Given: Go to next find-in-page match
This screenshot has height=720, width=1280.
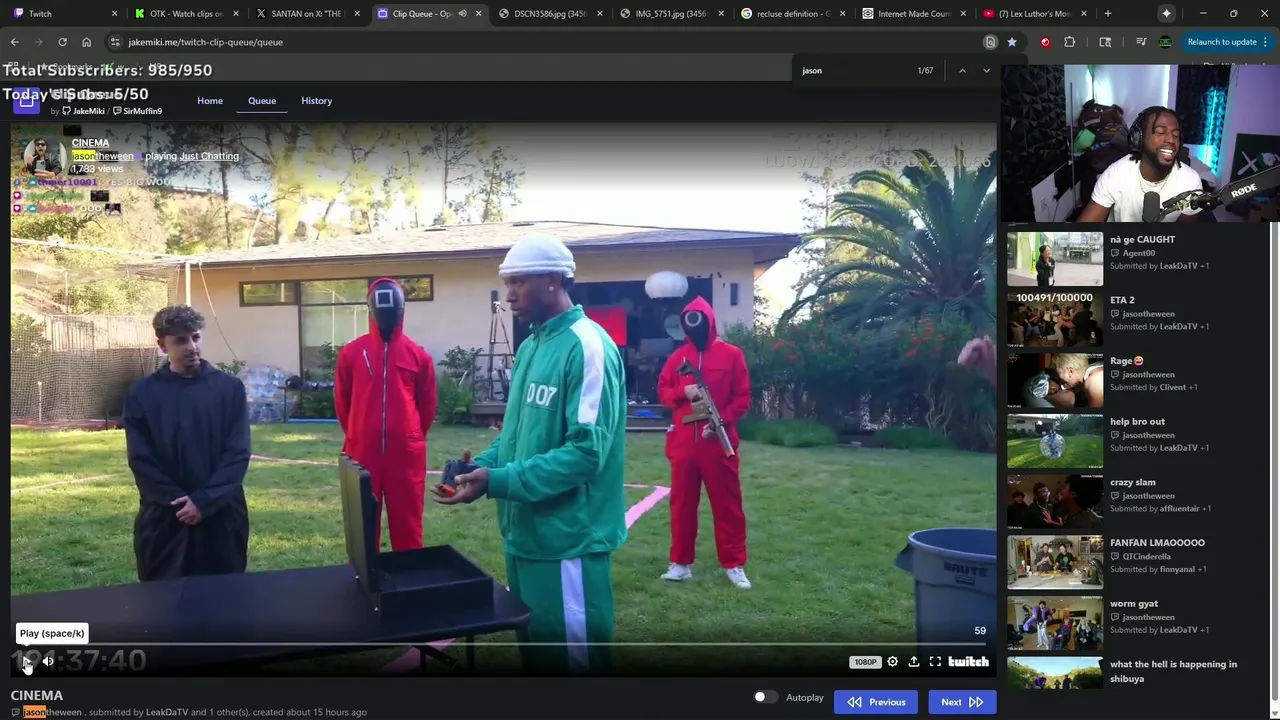Looking at the screenshot, I should pos(986,70).
